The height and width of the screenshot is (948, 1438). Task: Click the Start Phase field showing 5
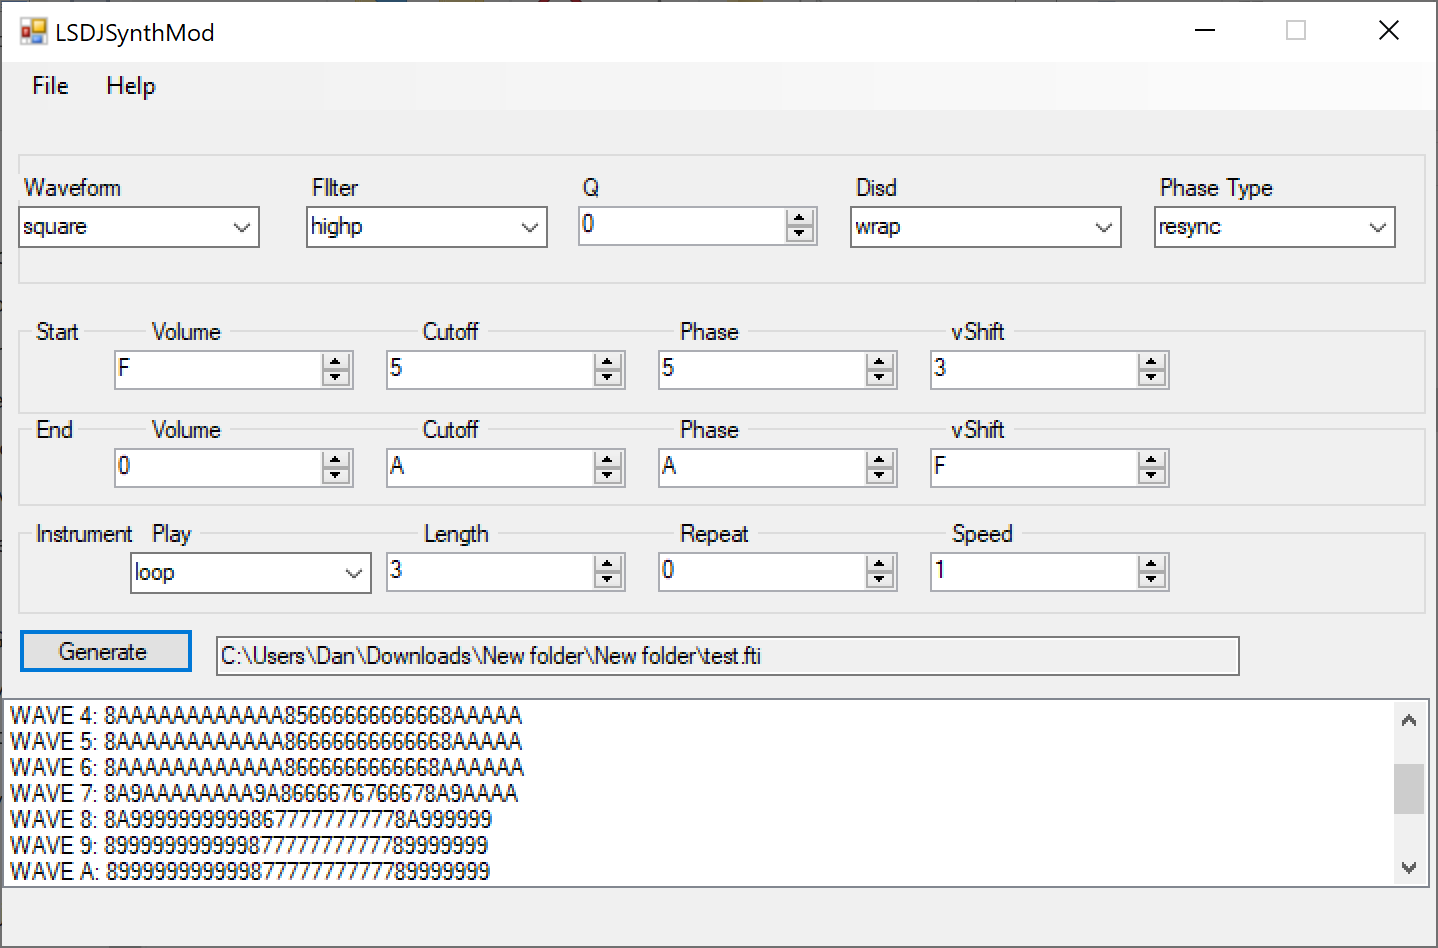(763, 370)
